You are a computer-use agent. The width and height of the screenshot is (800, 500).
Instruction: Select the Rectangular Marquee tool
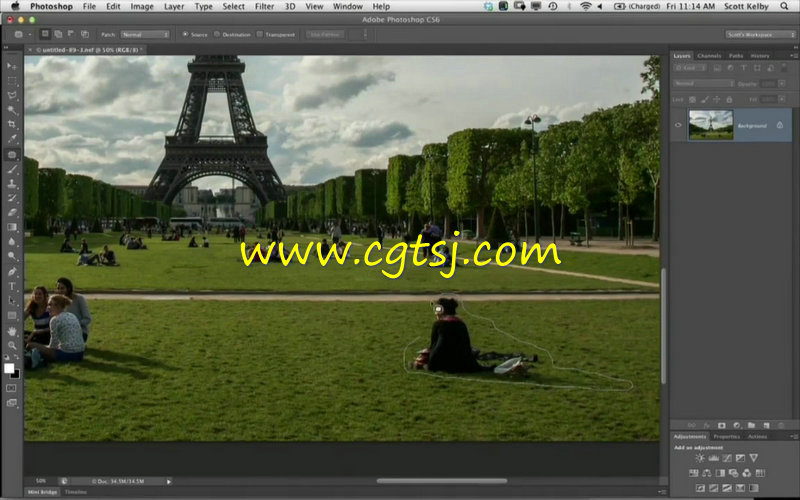(12, 81)
